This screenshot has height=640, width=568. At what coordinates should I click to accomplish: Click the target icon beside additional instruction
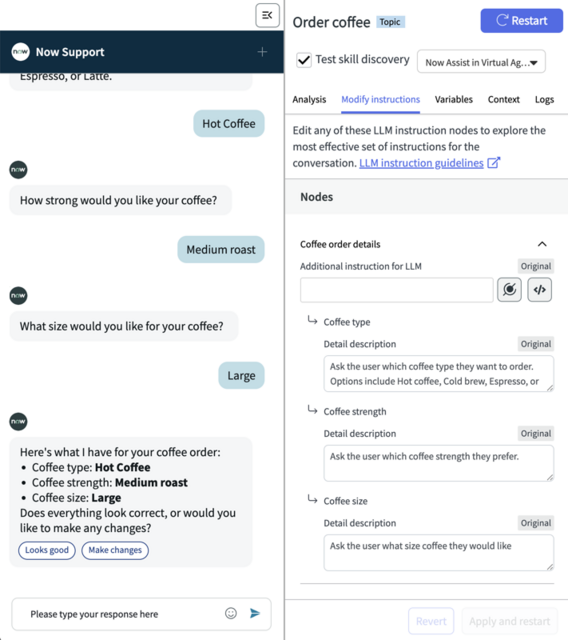point(509,290)
